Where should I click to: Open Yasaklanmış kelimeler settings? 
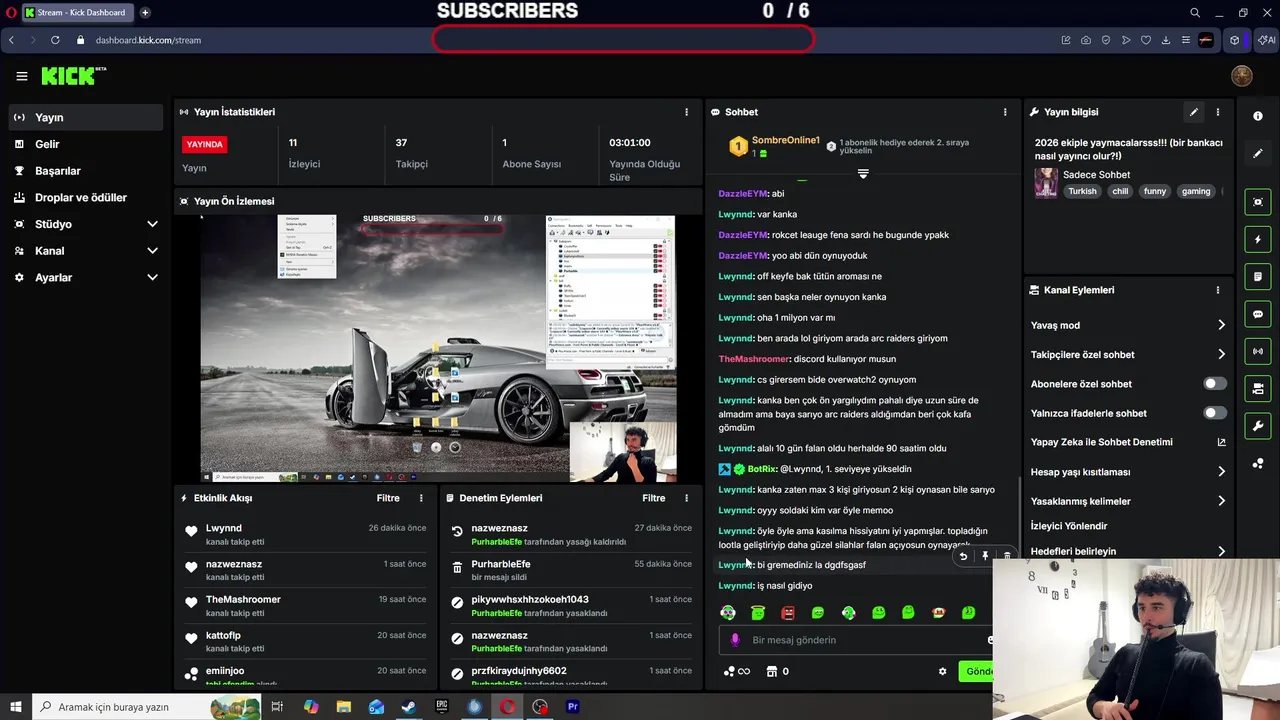(1128, 501)
